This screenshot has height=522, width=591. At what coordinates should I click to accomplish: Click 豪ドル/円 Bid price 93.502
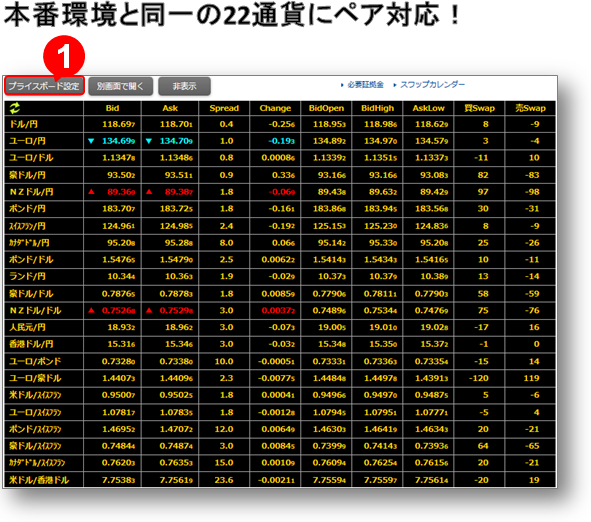pos(121,175)
